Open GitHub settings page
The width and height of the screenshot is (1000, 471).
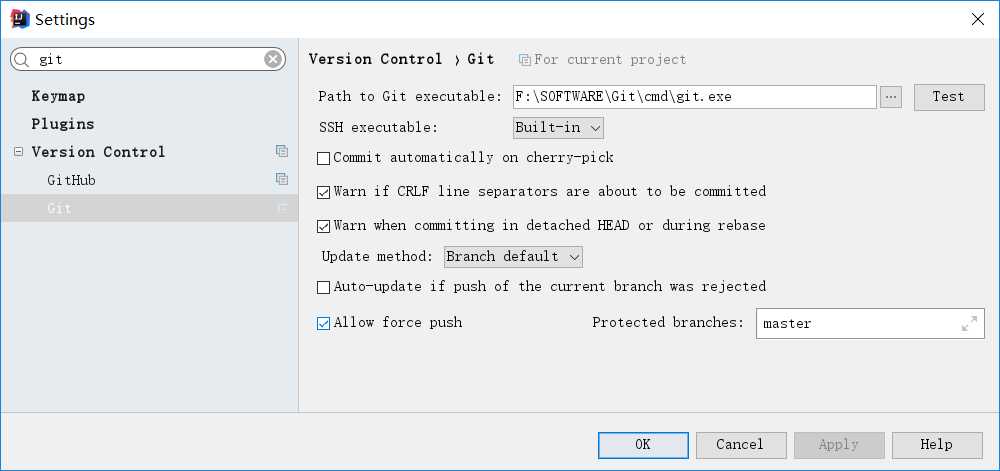[x=71, y=180]
